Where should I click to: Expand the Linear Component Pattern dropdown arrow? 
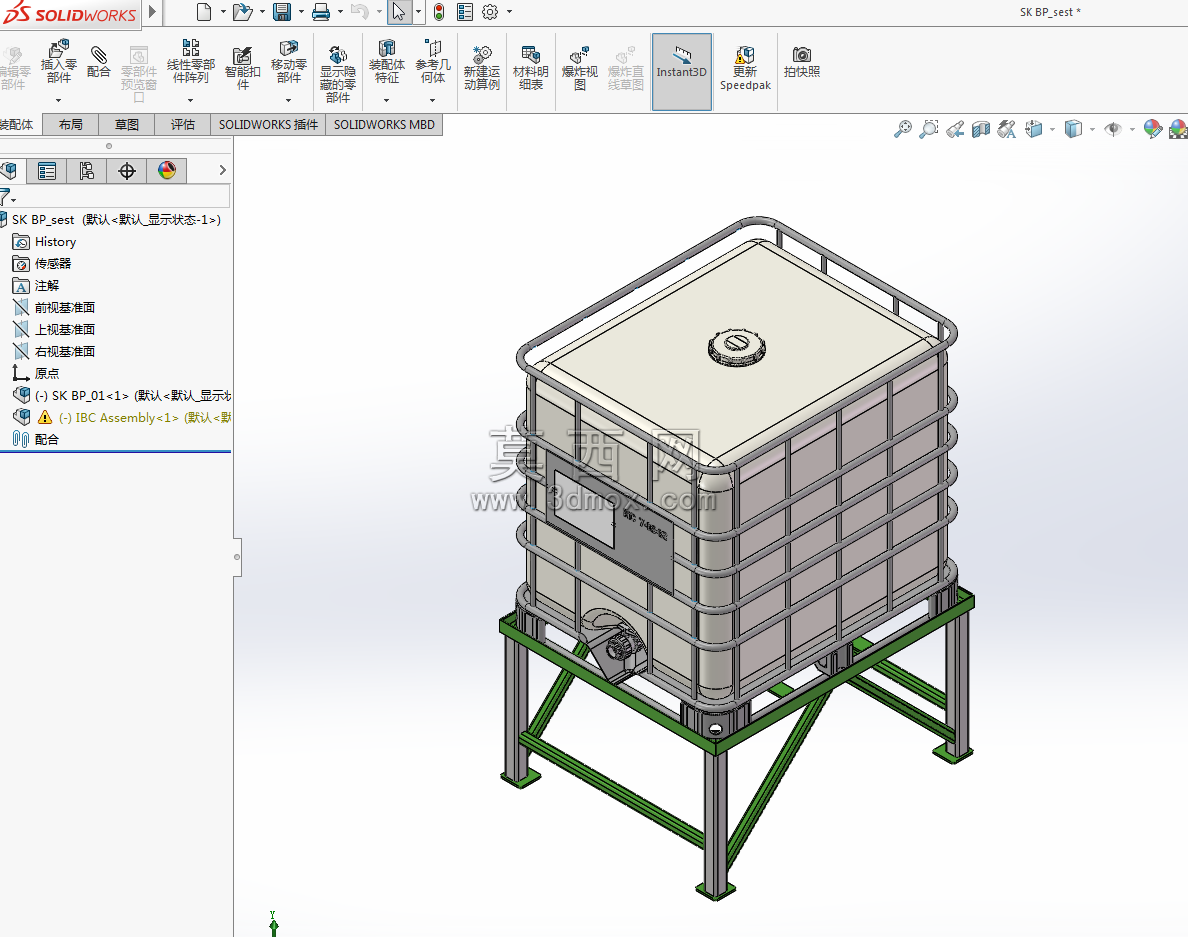click(190, 100)
